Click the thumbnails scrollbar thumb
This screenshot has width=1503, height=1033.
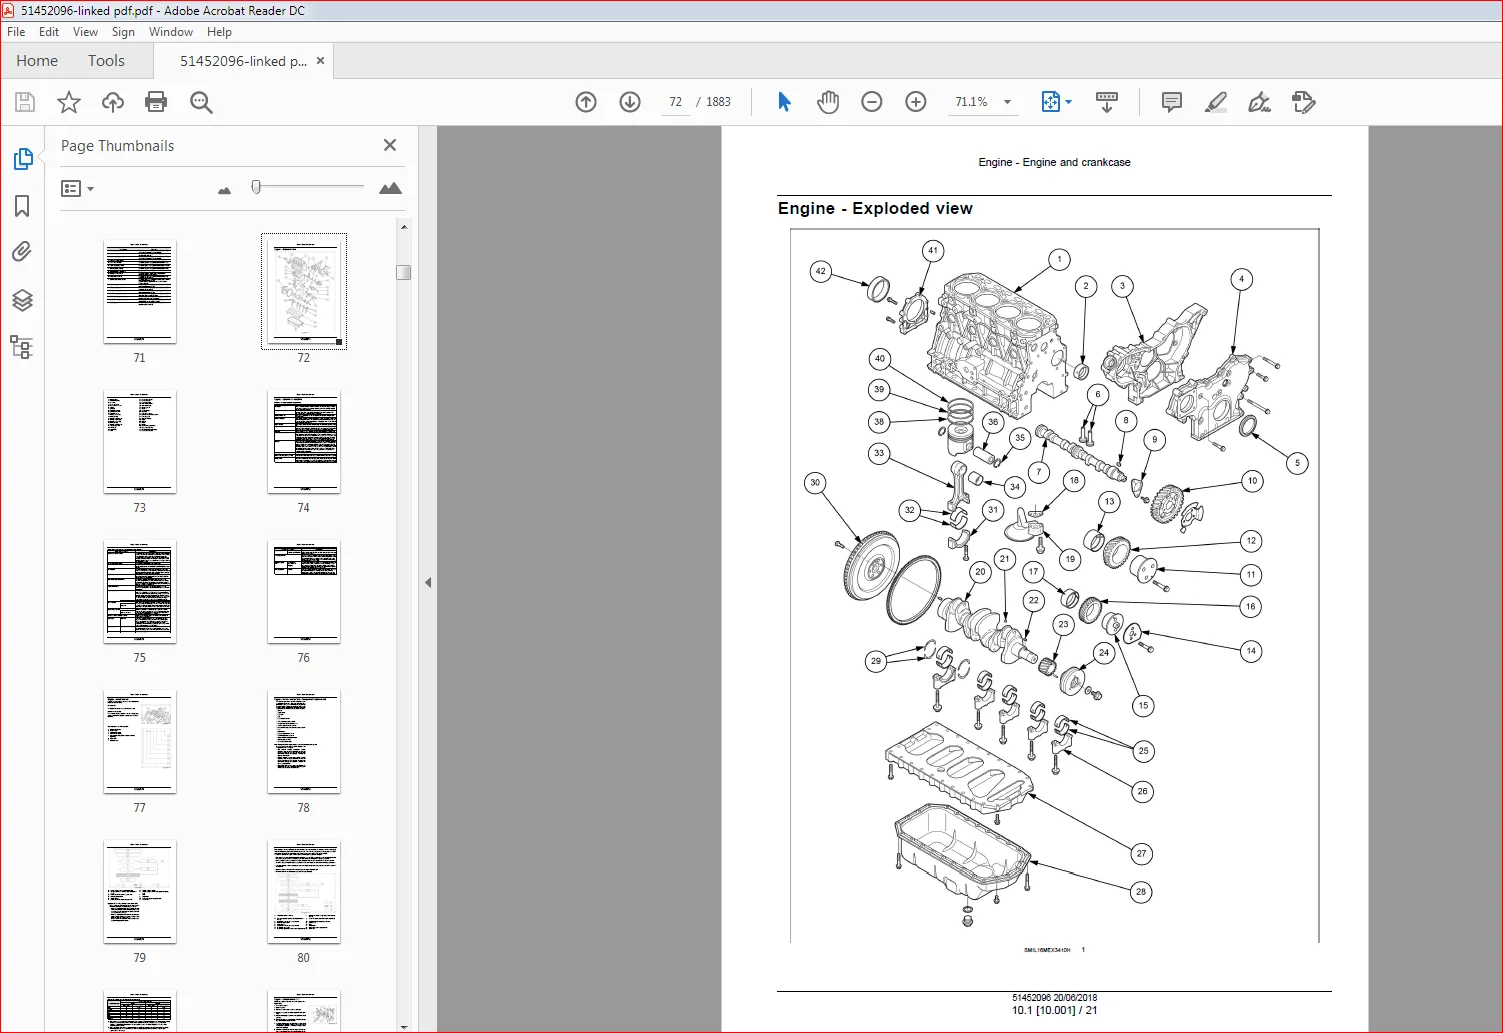(404, 272)
